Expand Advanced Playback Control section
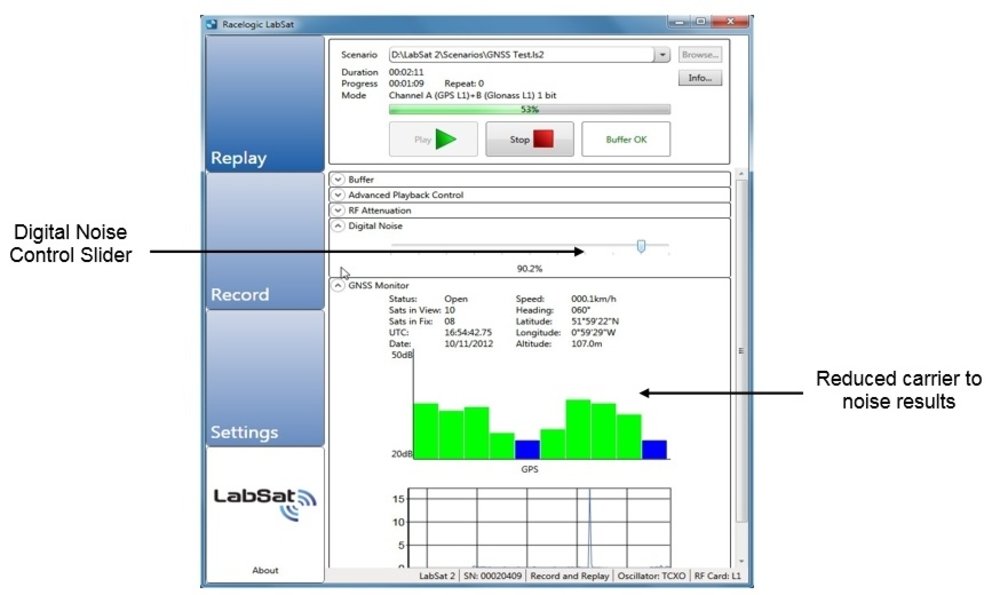 338,195
